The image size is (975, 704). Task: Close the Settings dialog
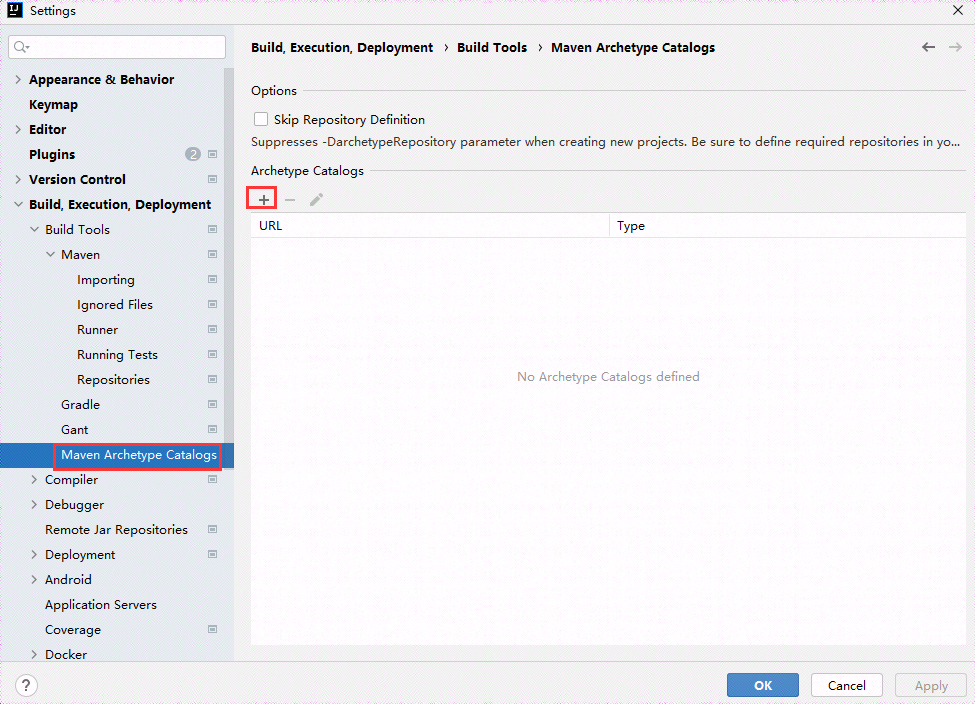click(x=958, y=10)
